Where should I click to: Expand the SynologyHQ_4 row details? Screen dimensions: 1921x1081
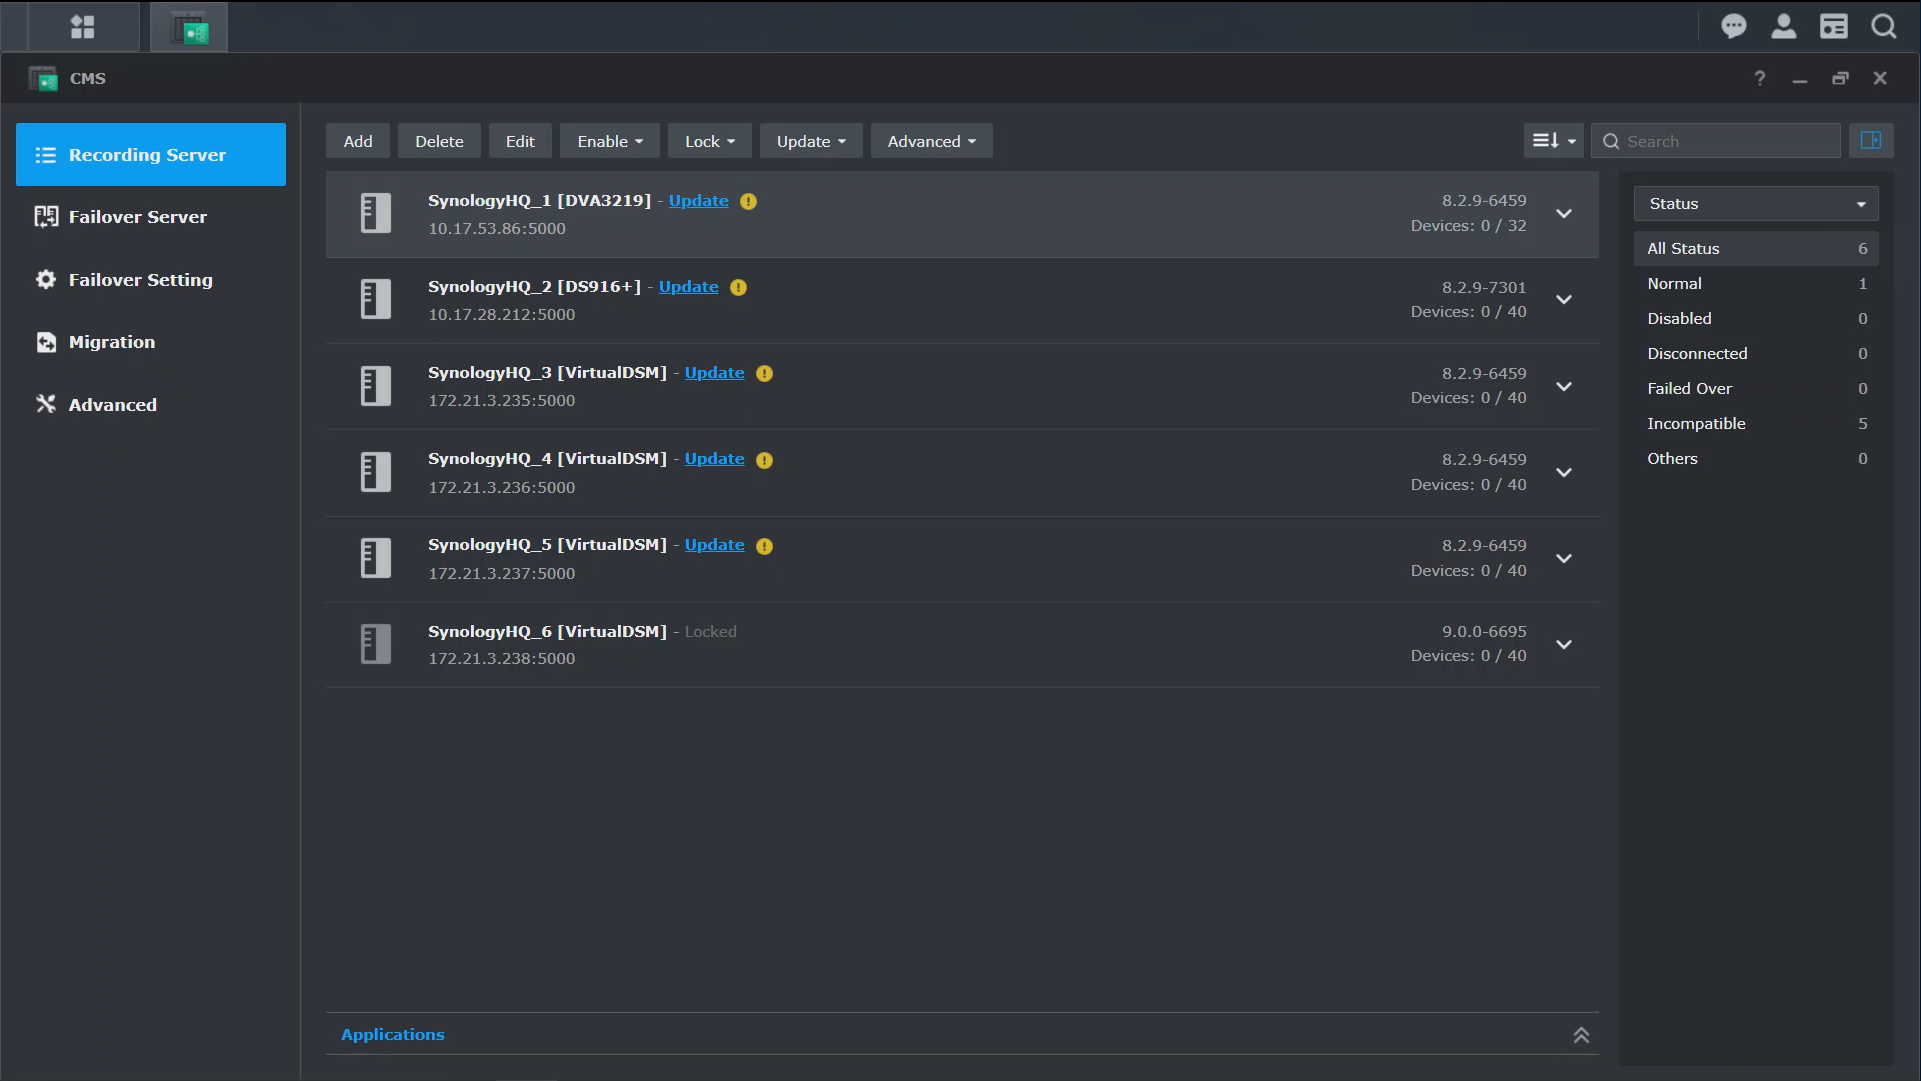(x=1564, y=472)
